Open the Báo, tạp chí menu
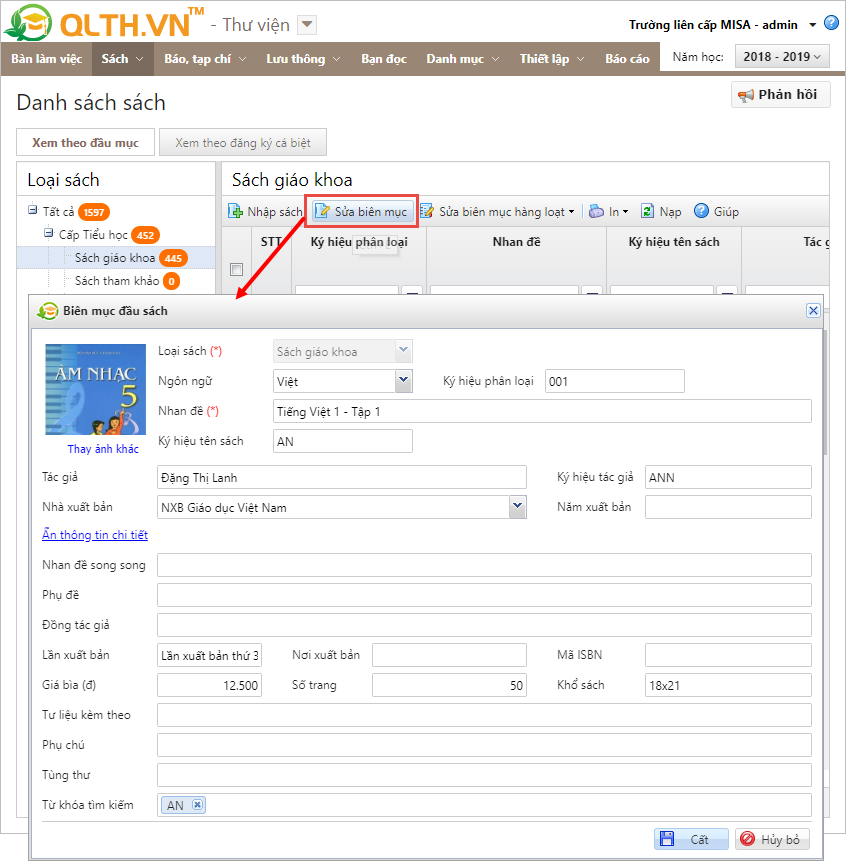Image resolution: width=846 pixels, height=865 pixels. pos(205,58)
